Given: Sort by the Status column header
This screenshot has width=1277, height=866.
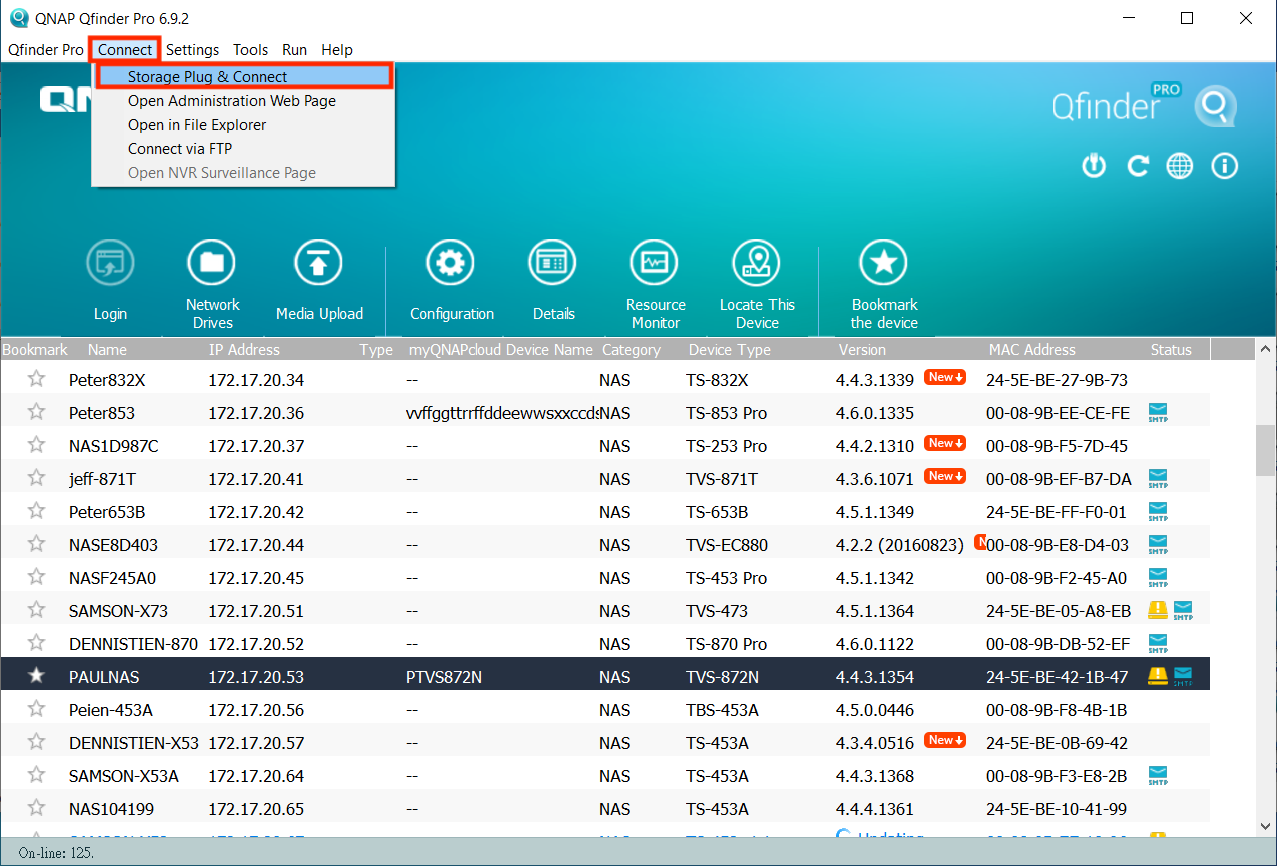Looking at the screenshot, I should tap(1171, 350).
